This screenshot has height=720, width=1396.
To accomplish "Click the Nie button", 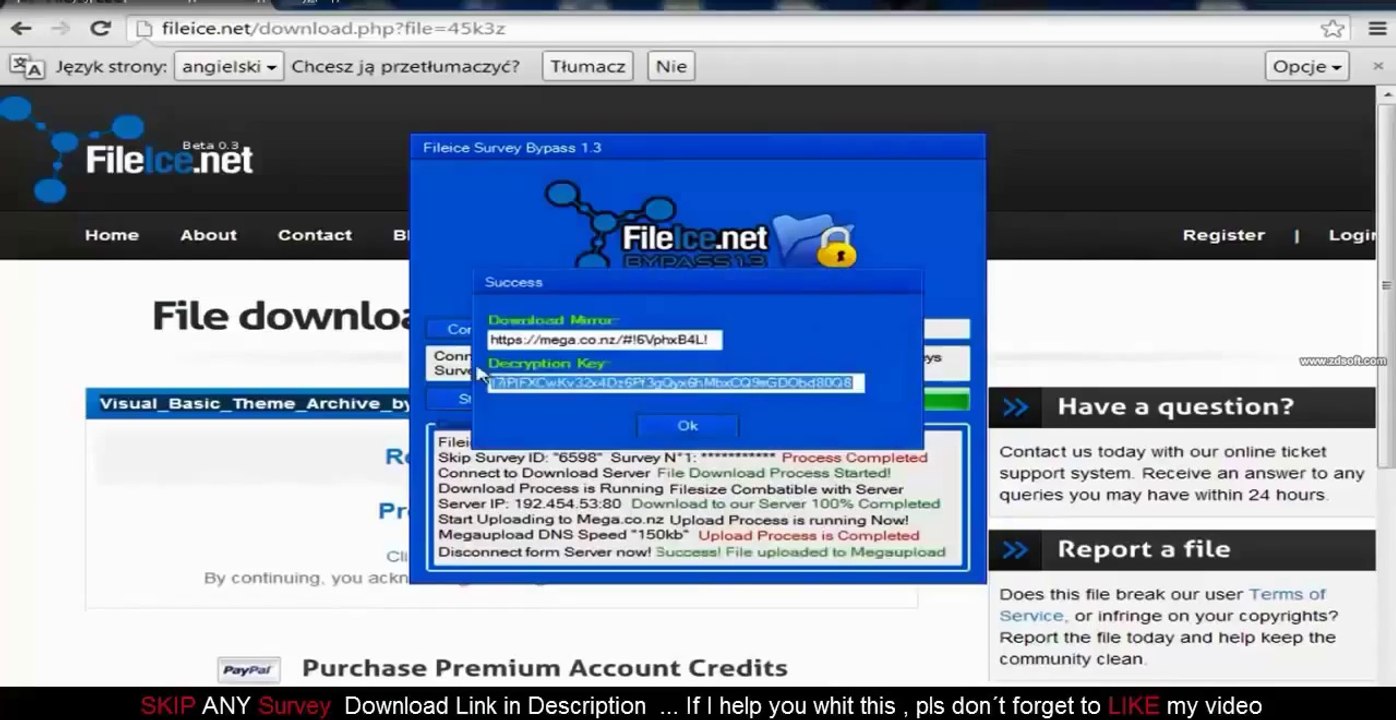I will [x=670, y=67].
